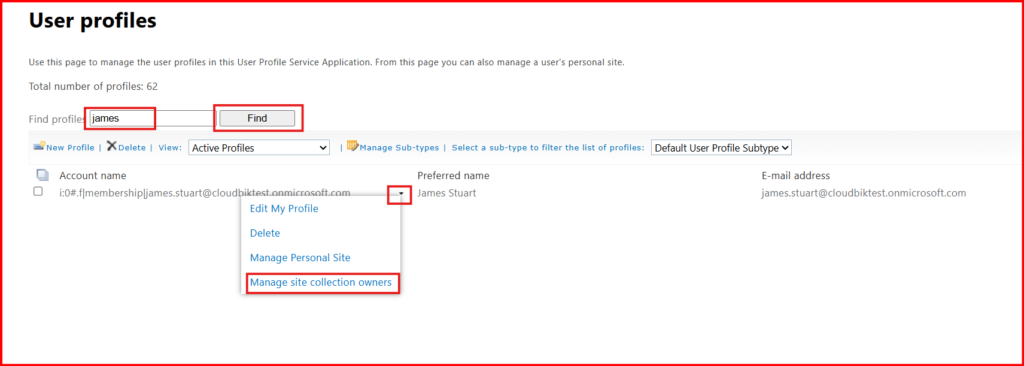Viewport: 1024px width, 366px height.
Task: Click the james.stuart e-mail address cell
Action: pyautogui.click(x=863, y=193)
